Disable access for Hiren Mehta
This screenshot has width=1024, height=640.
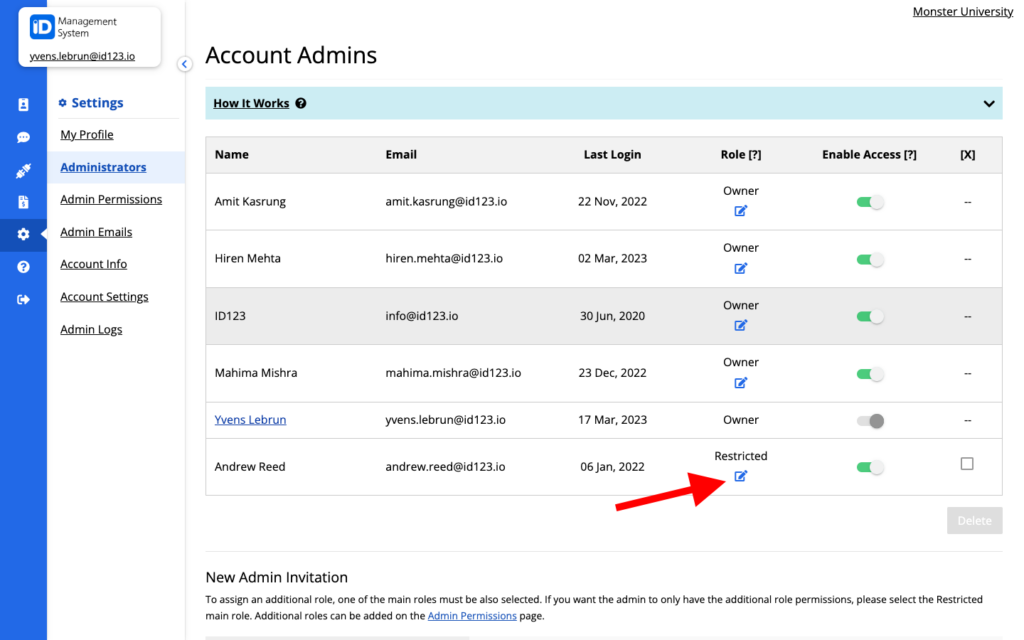[x=869, y=259]
